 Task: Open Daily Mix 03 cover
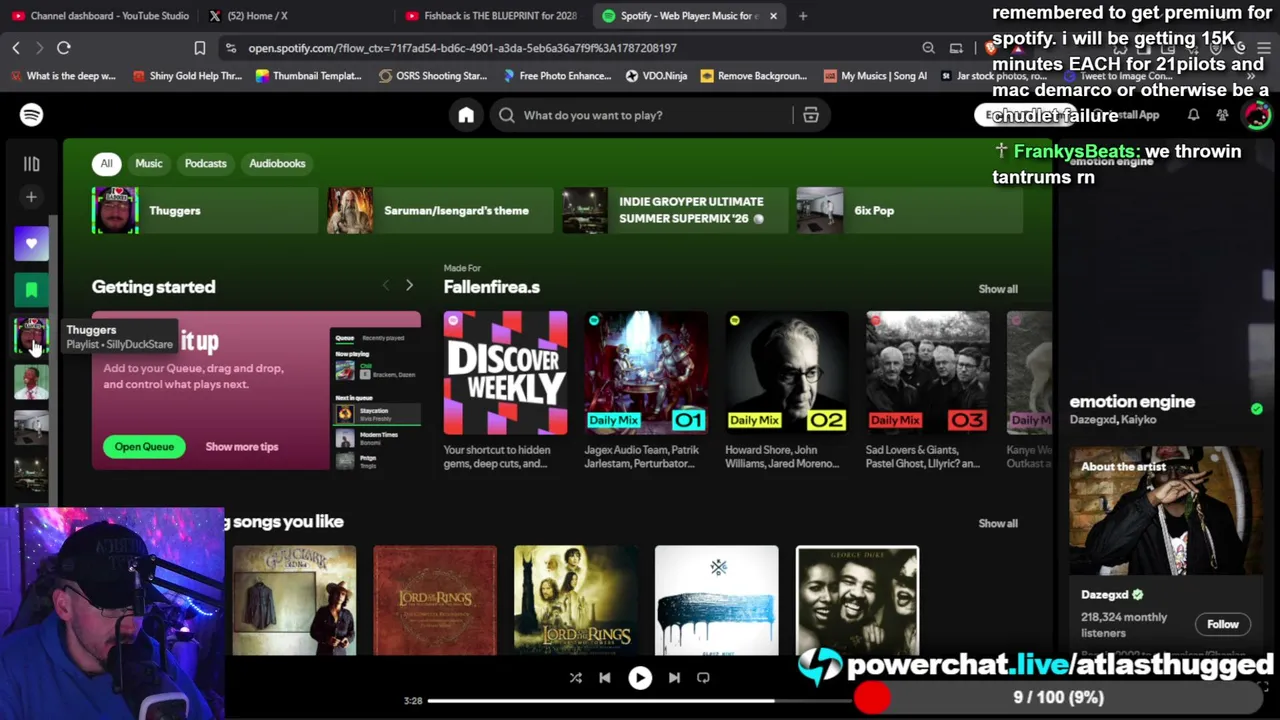pyautogui.click(x=928, y=373)
